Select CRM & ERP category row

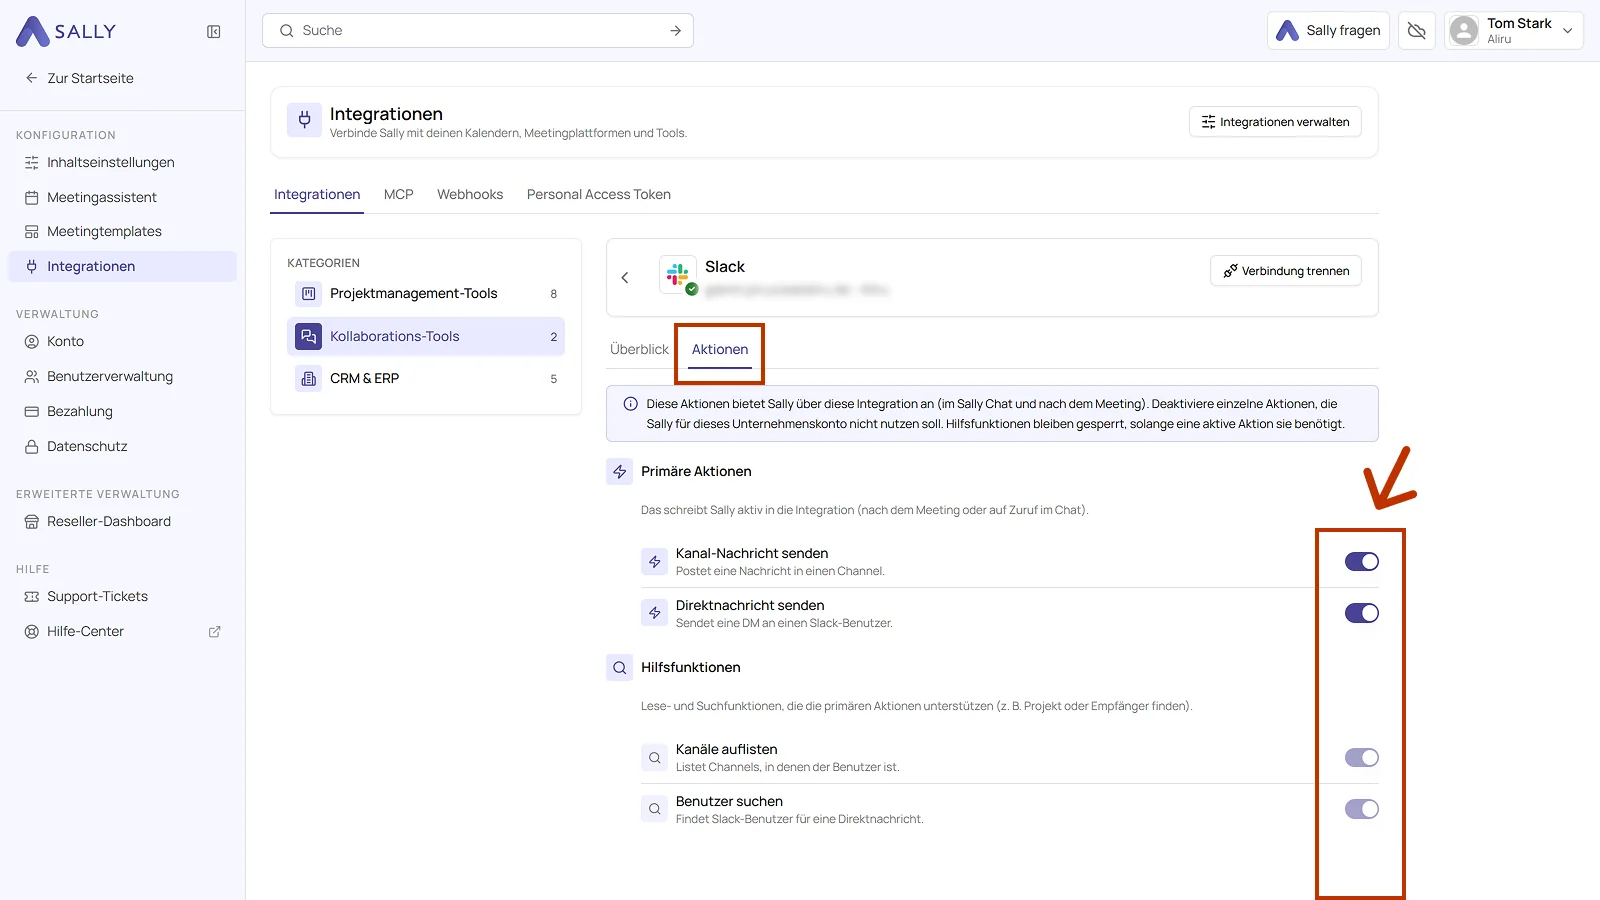click(426, 379)
